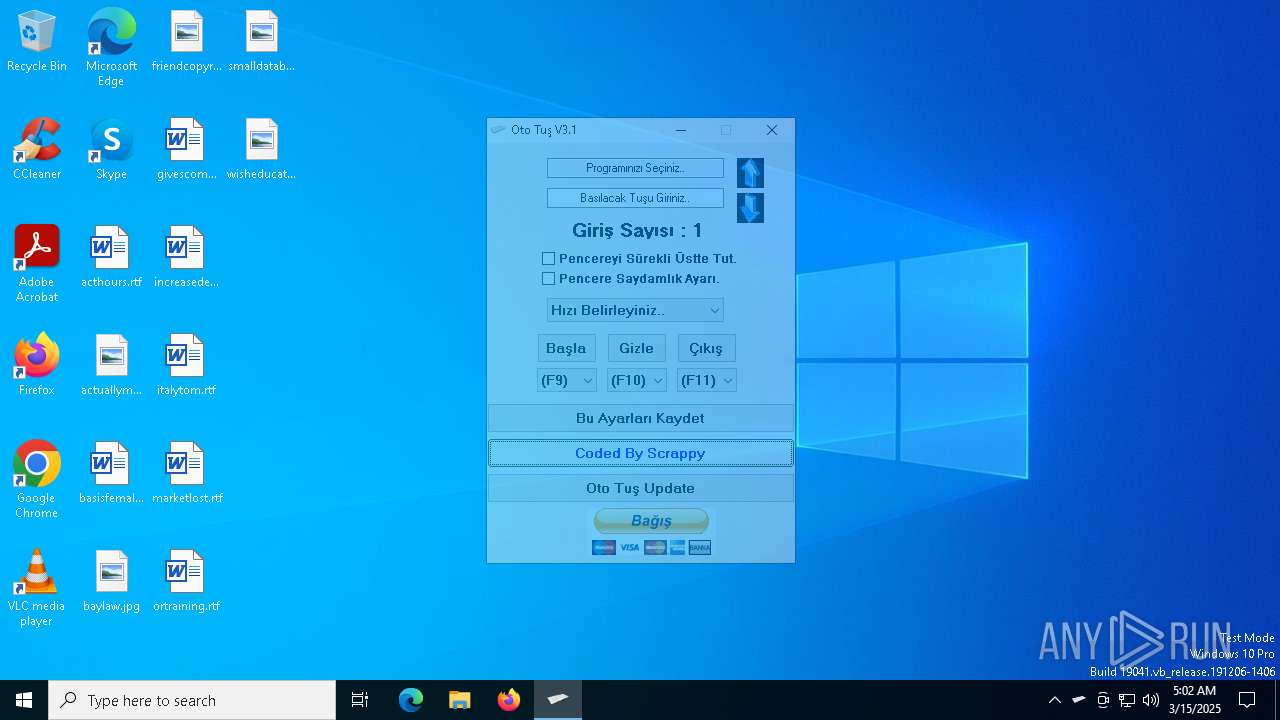Screen dimensions: 1280x720
Task: Click the Başla button
Action: pyautogui.click(x=566, y=348)
